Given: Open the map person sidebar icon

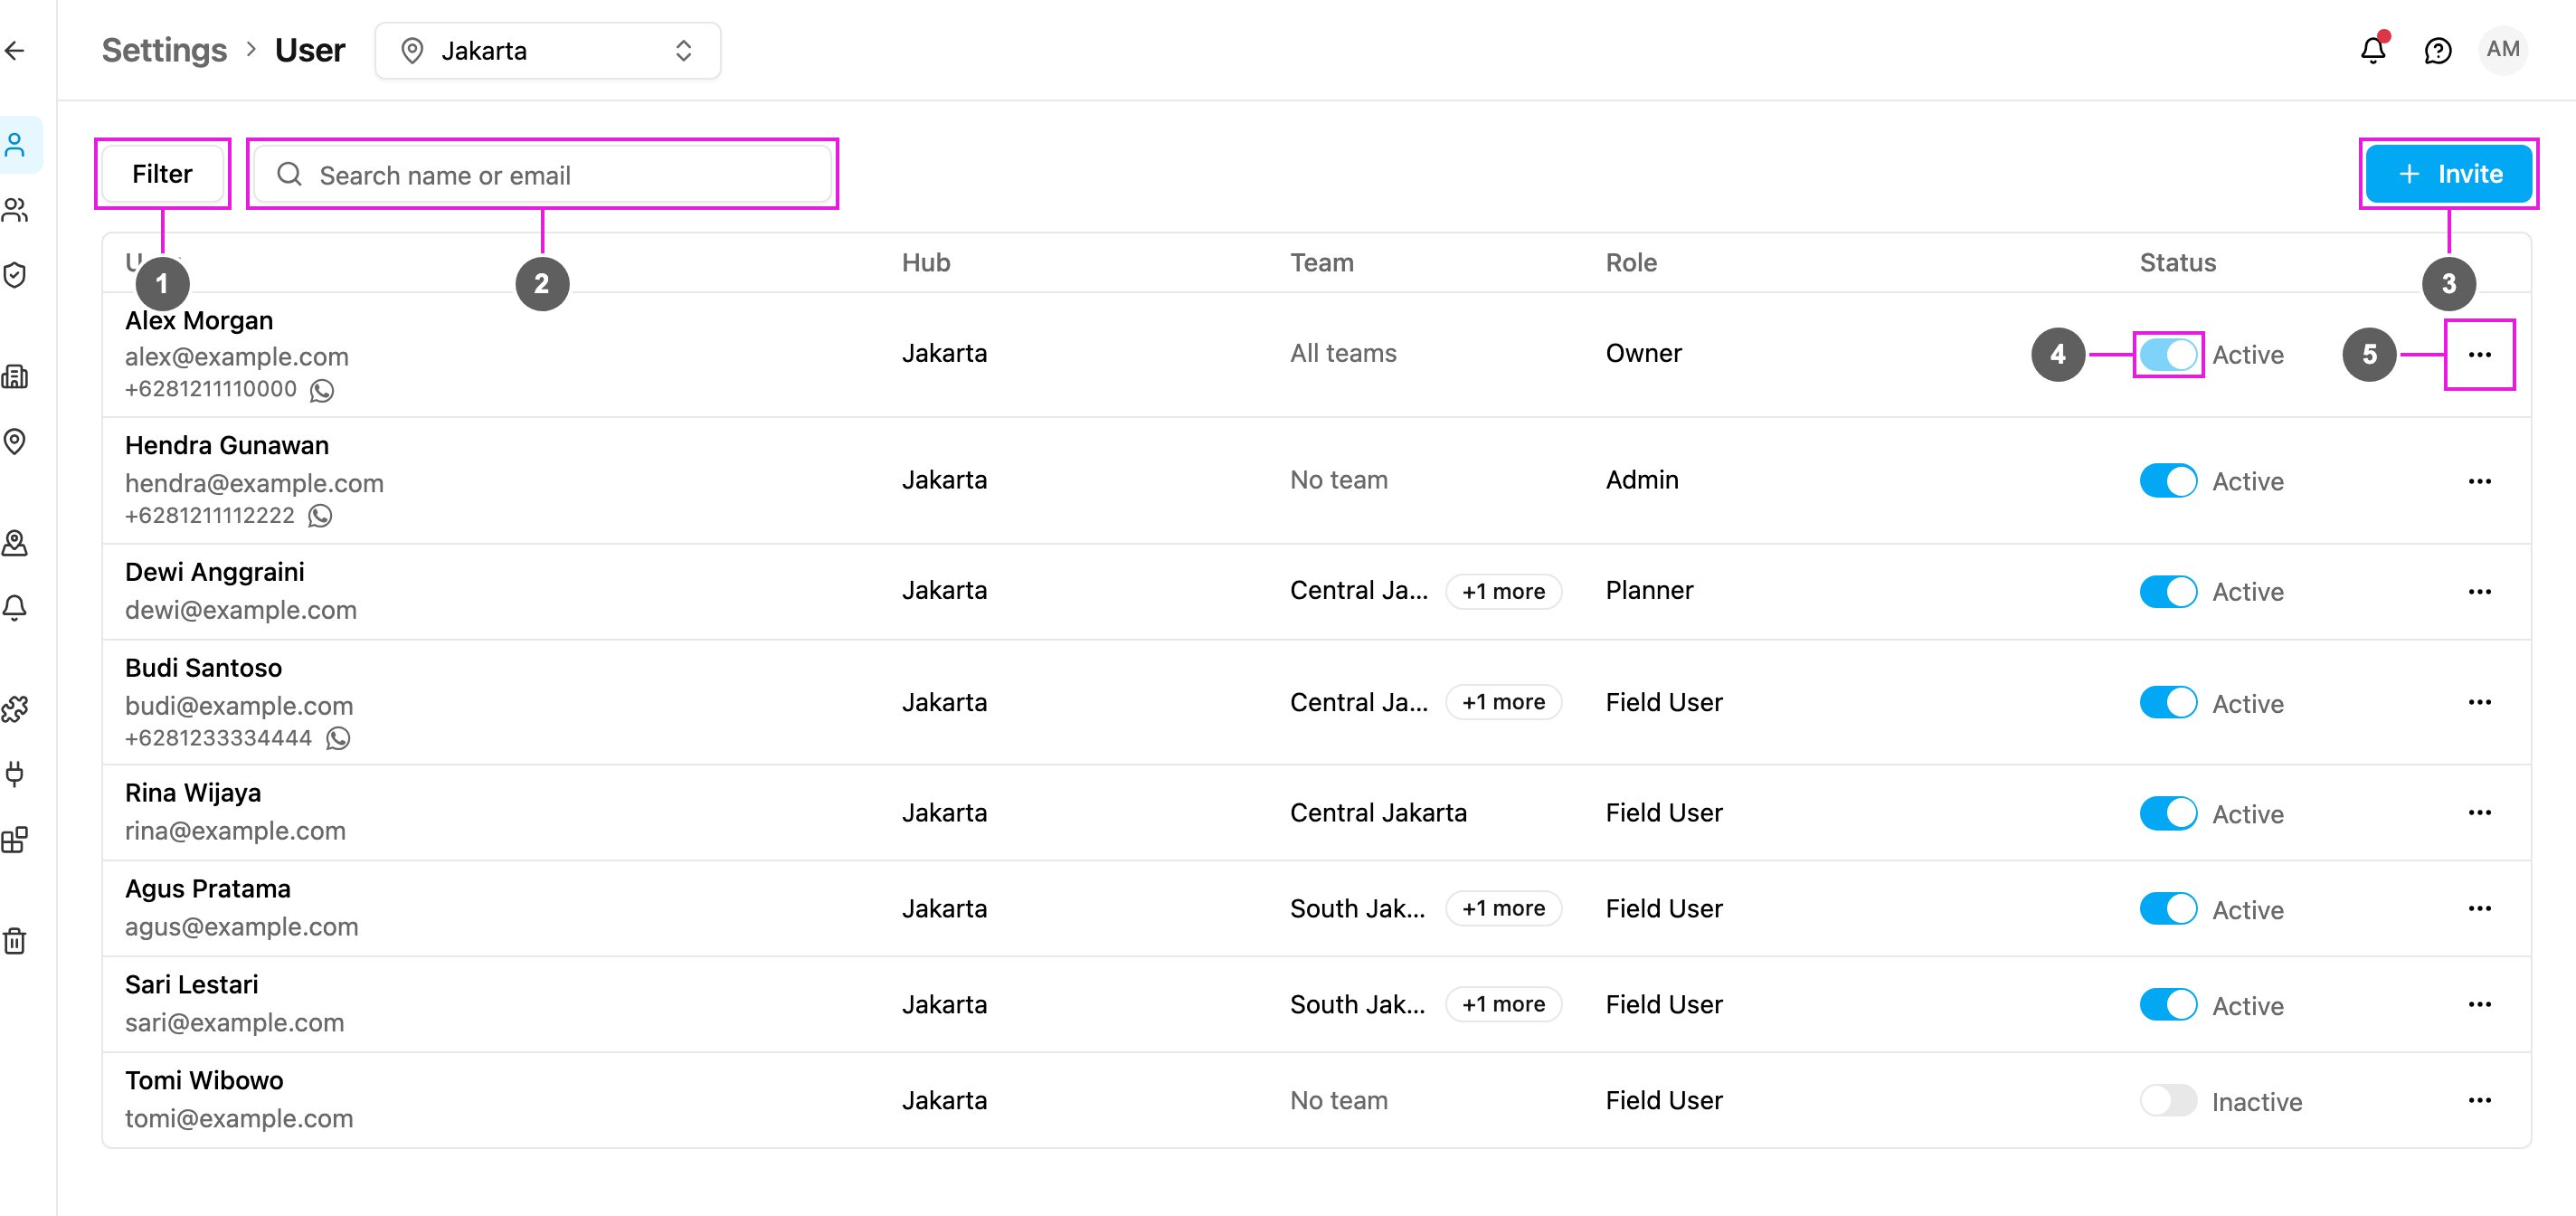Looking at the screenshot, I should click(x=15, y=543).
